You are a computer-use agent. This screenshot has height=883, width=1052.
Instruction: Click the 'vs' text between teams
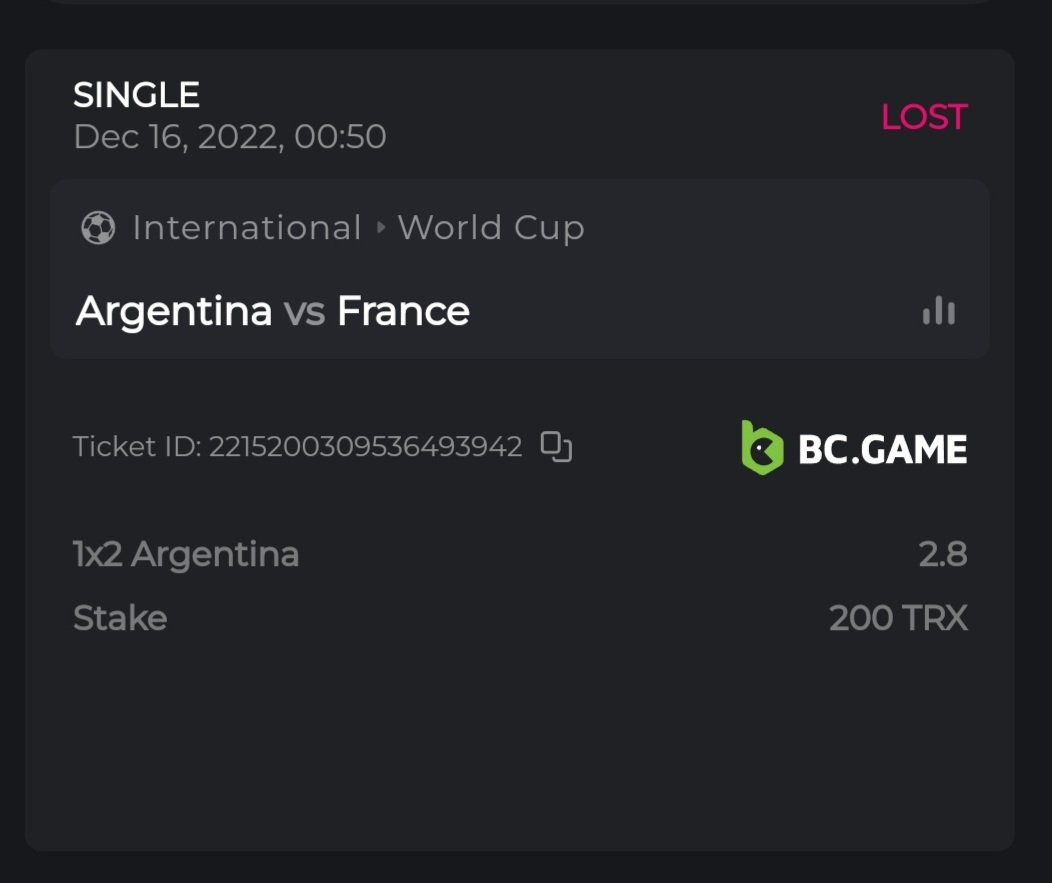(304, 312)
